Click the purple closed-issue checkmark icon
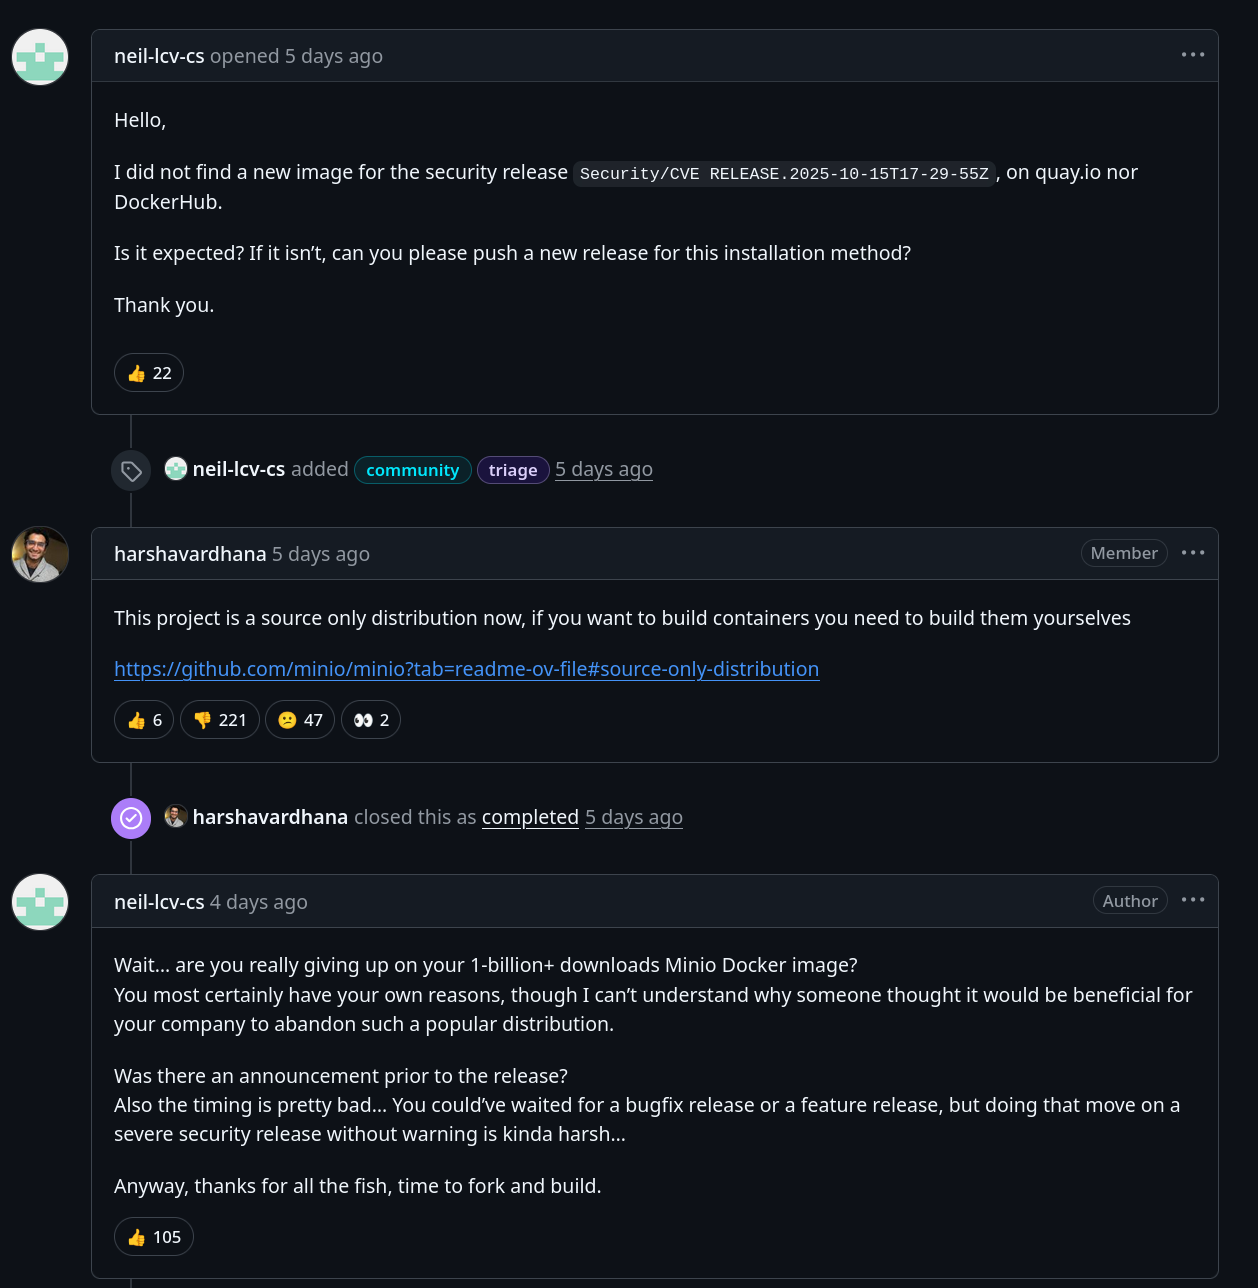Viewport: 1258px width, 1288px height. [131, 818]
